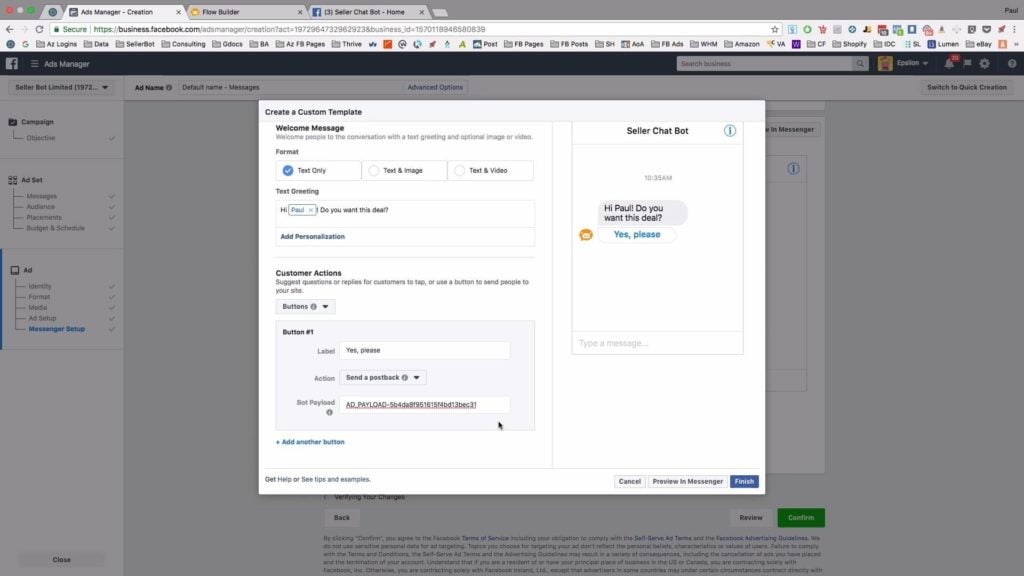1024x576 pixels.
Task: Select Messages in the Ad Set tree
Action: coord(42,196)
